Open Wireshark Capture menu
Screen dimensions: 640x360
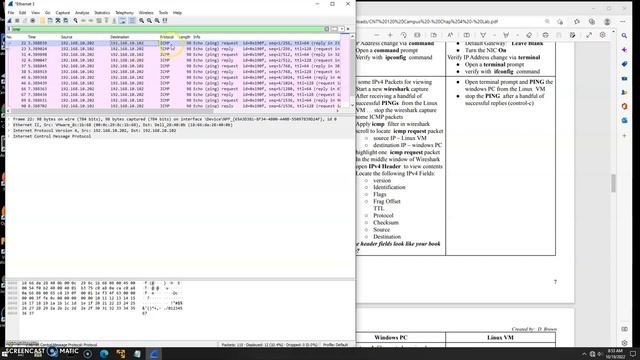[x=63, y=13]
